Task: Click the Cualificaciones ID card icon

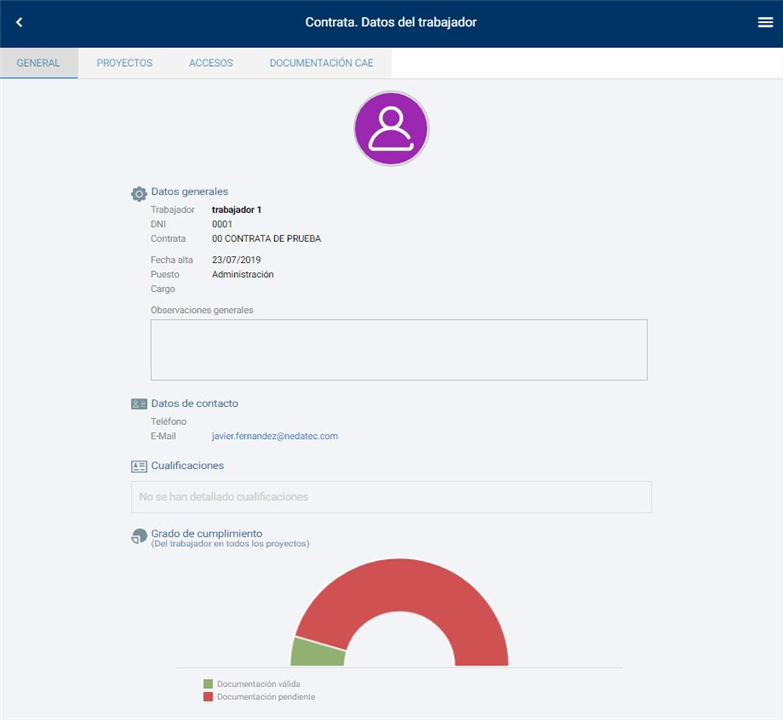Action: [139, 466]
